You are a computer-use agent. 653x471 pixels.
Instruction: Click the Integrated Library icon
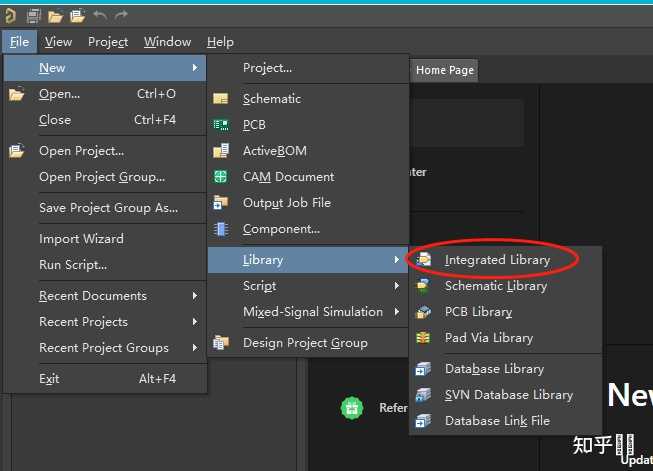coord(424,259)
